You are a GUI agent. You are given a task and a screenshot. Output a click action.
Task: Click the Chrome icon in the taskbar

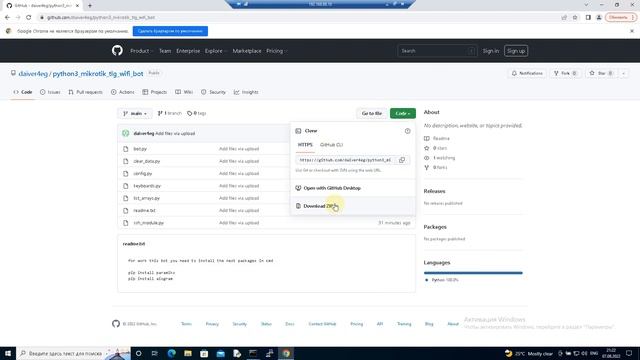[286, 353]
